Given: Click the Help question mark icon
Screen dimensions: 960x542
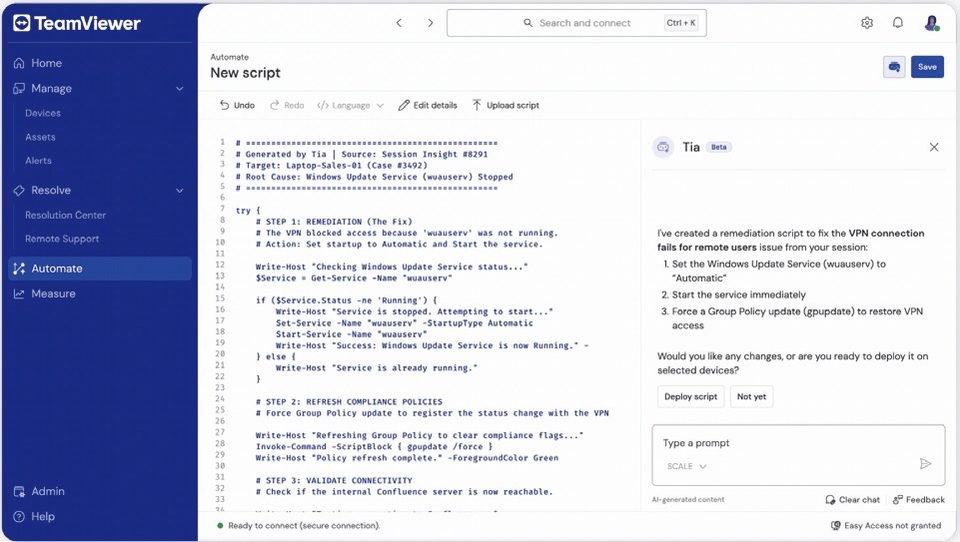Looking at the screenshot, I should pos(19,517).
